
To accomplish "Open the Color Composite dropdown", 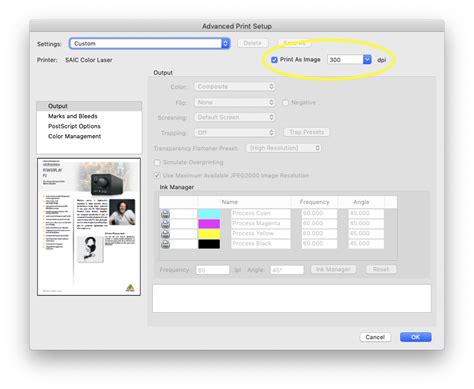I will click(x=235, y=87).
